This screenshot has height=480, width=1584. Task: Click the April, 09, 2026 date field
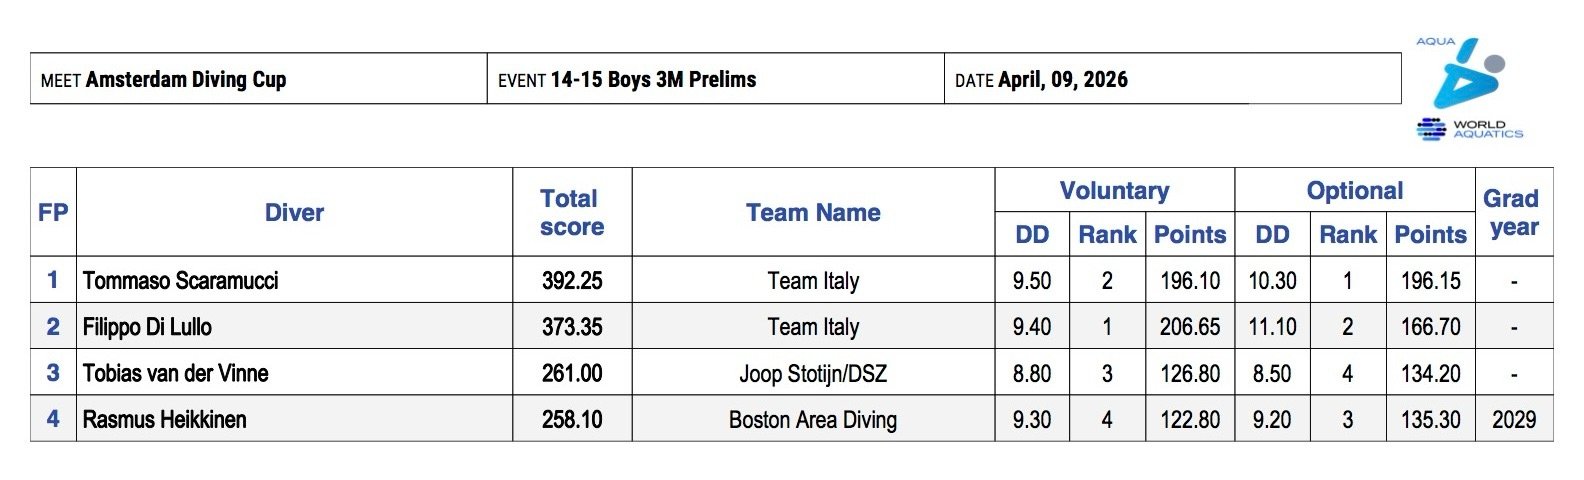(1062, 80)
